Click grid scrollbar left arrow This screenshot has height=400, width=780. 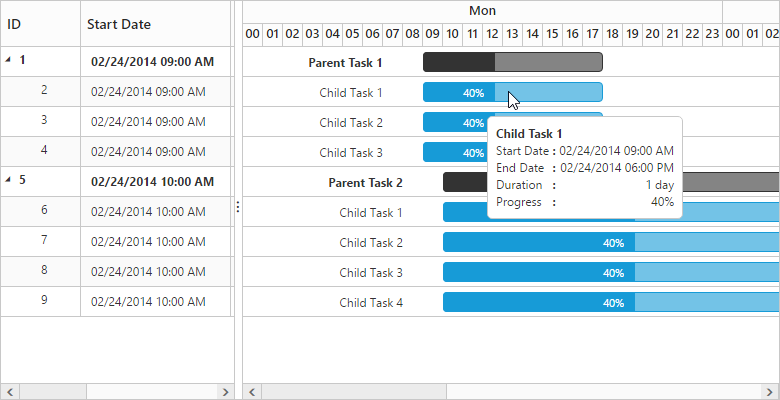click(x=7, y=391)
